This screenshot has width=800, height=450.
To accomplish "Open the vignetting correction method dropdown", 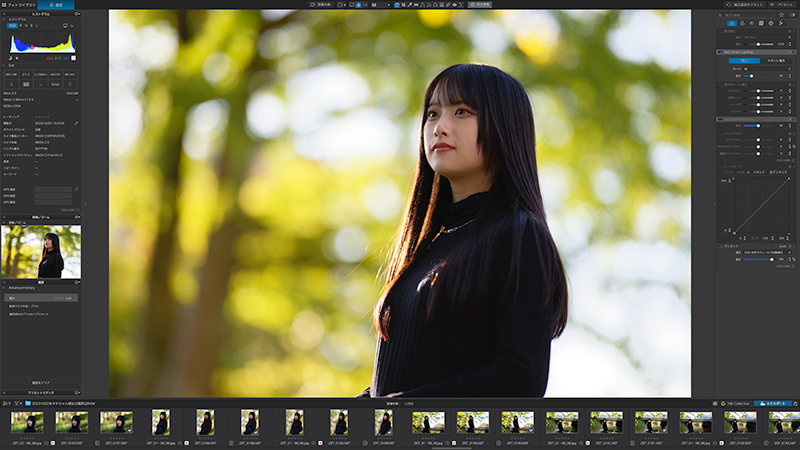I will [767, 253].
